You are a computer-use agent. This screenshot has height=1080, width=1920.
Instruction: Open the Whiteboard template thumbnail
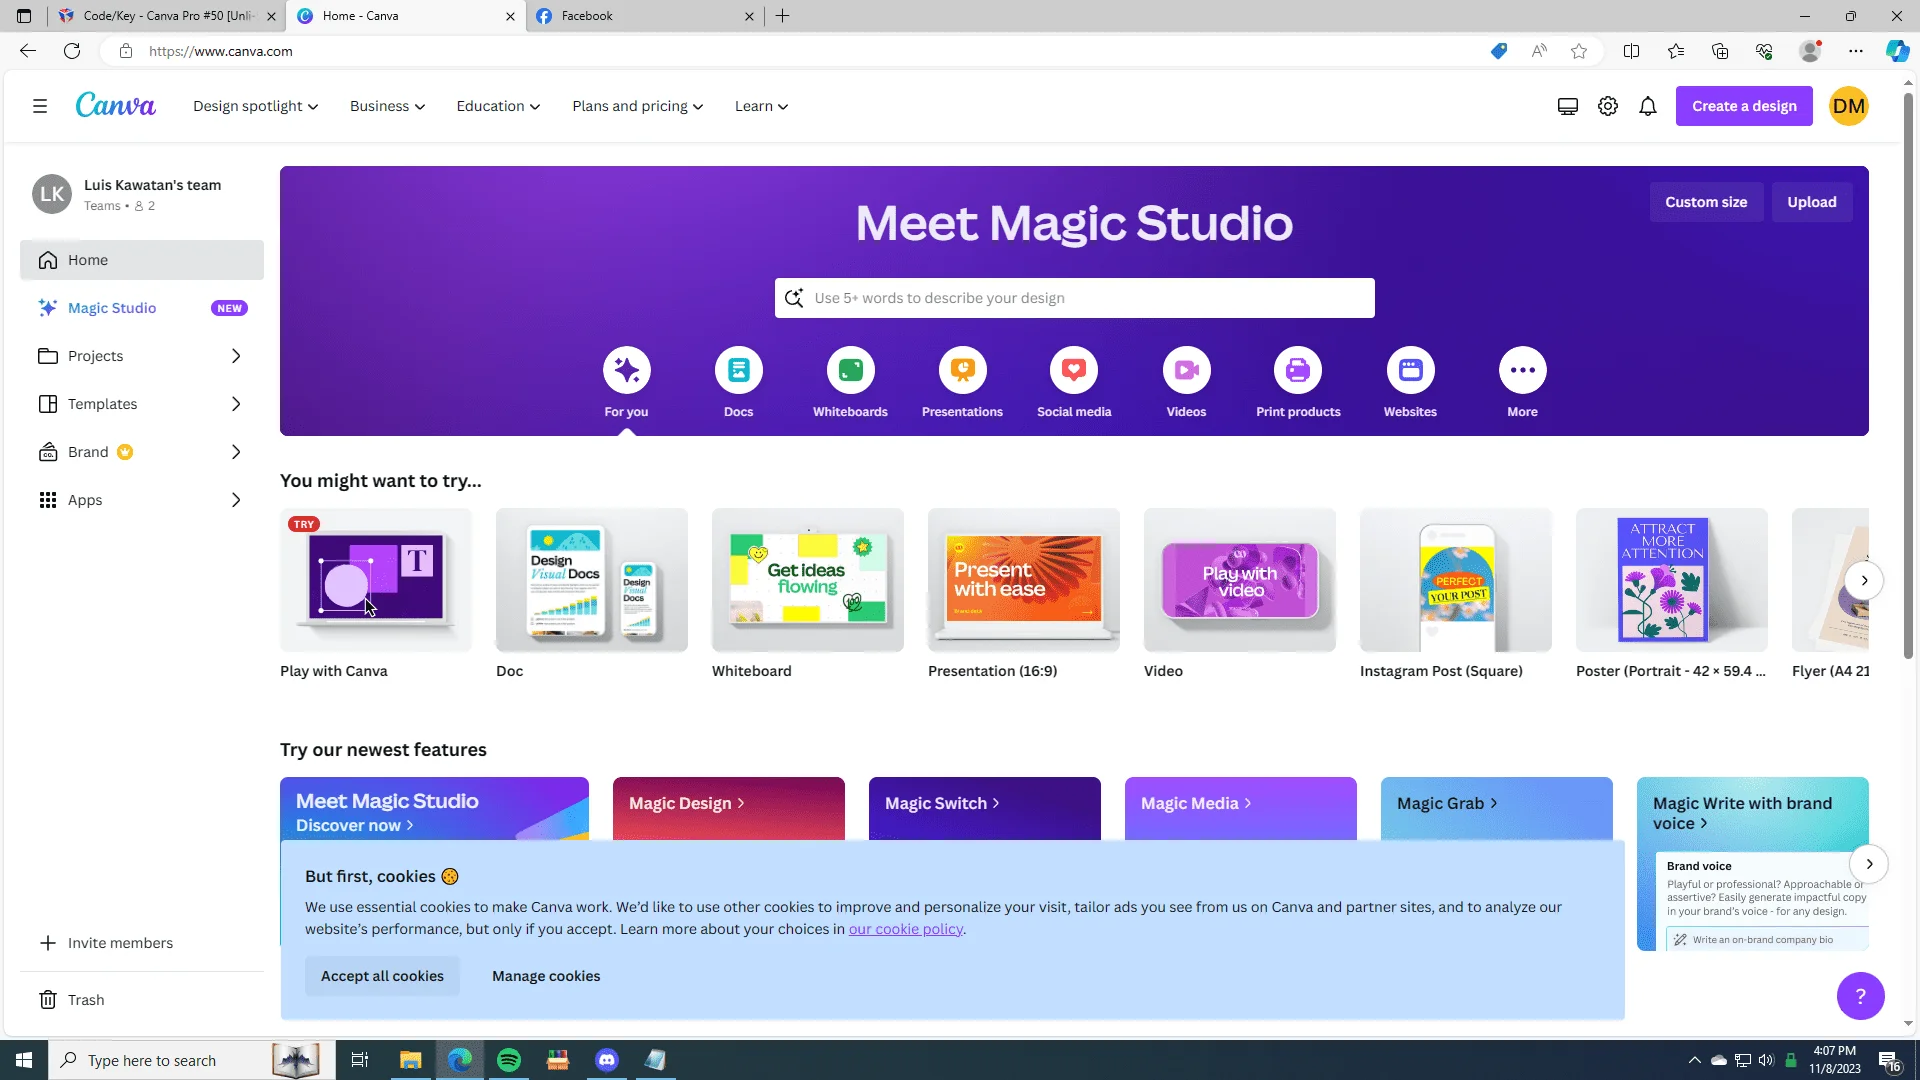[808, 580]
